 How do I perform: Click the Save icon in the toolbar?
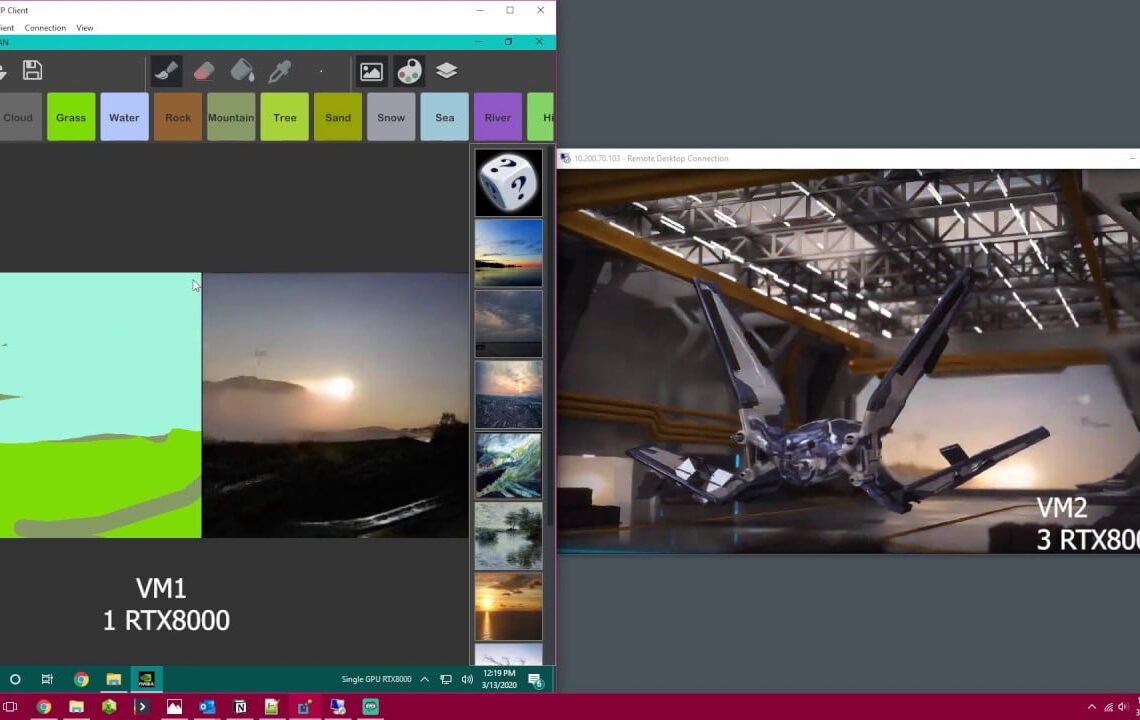click(31, 70)
